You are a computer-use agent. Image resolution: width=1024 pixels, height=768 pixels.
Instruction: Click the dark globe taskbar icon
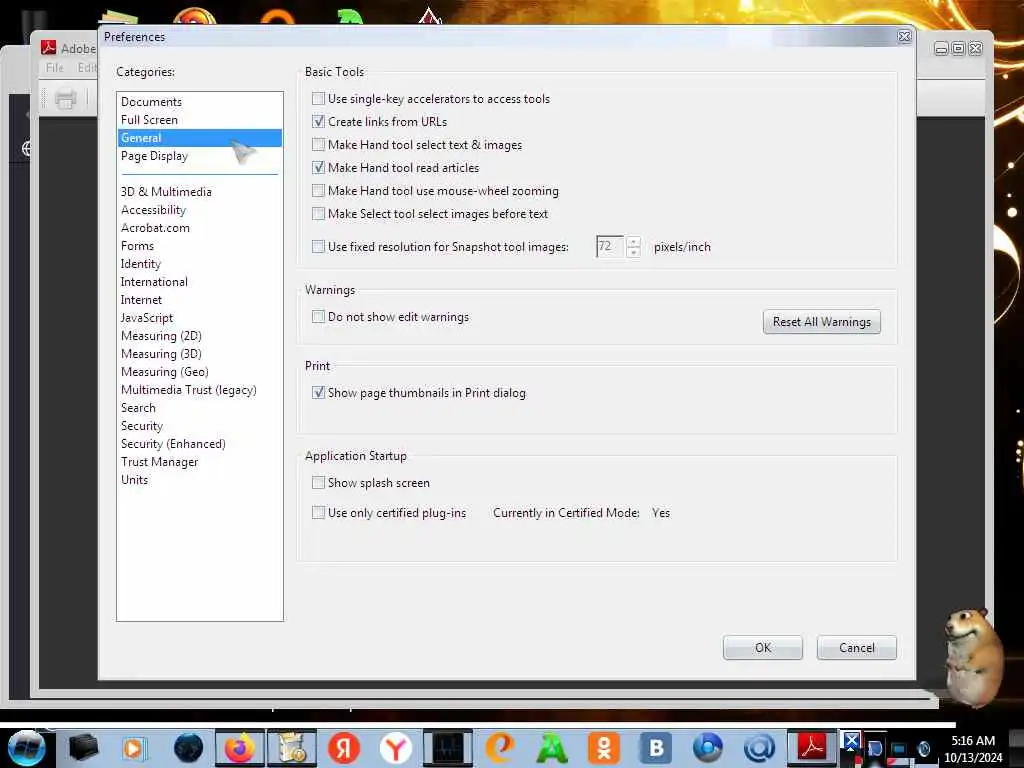click(188, 748)
